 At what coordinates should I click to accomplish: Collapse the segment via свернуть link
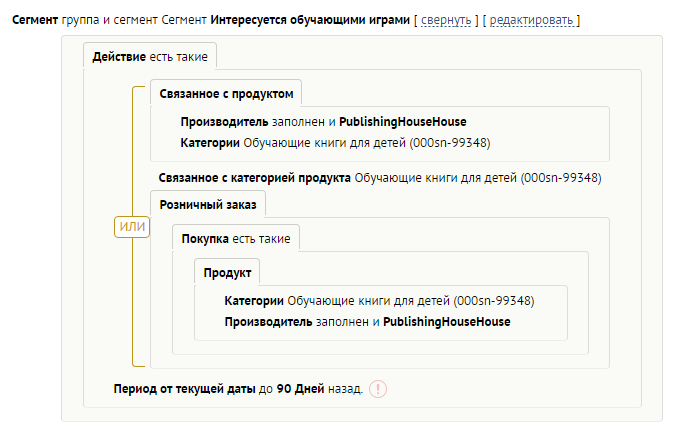446,20
